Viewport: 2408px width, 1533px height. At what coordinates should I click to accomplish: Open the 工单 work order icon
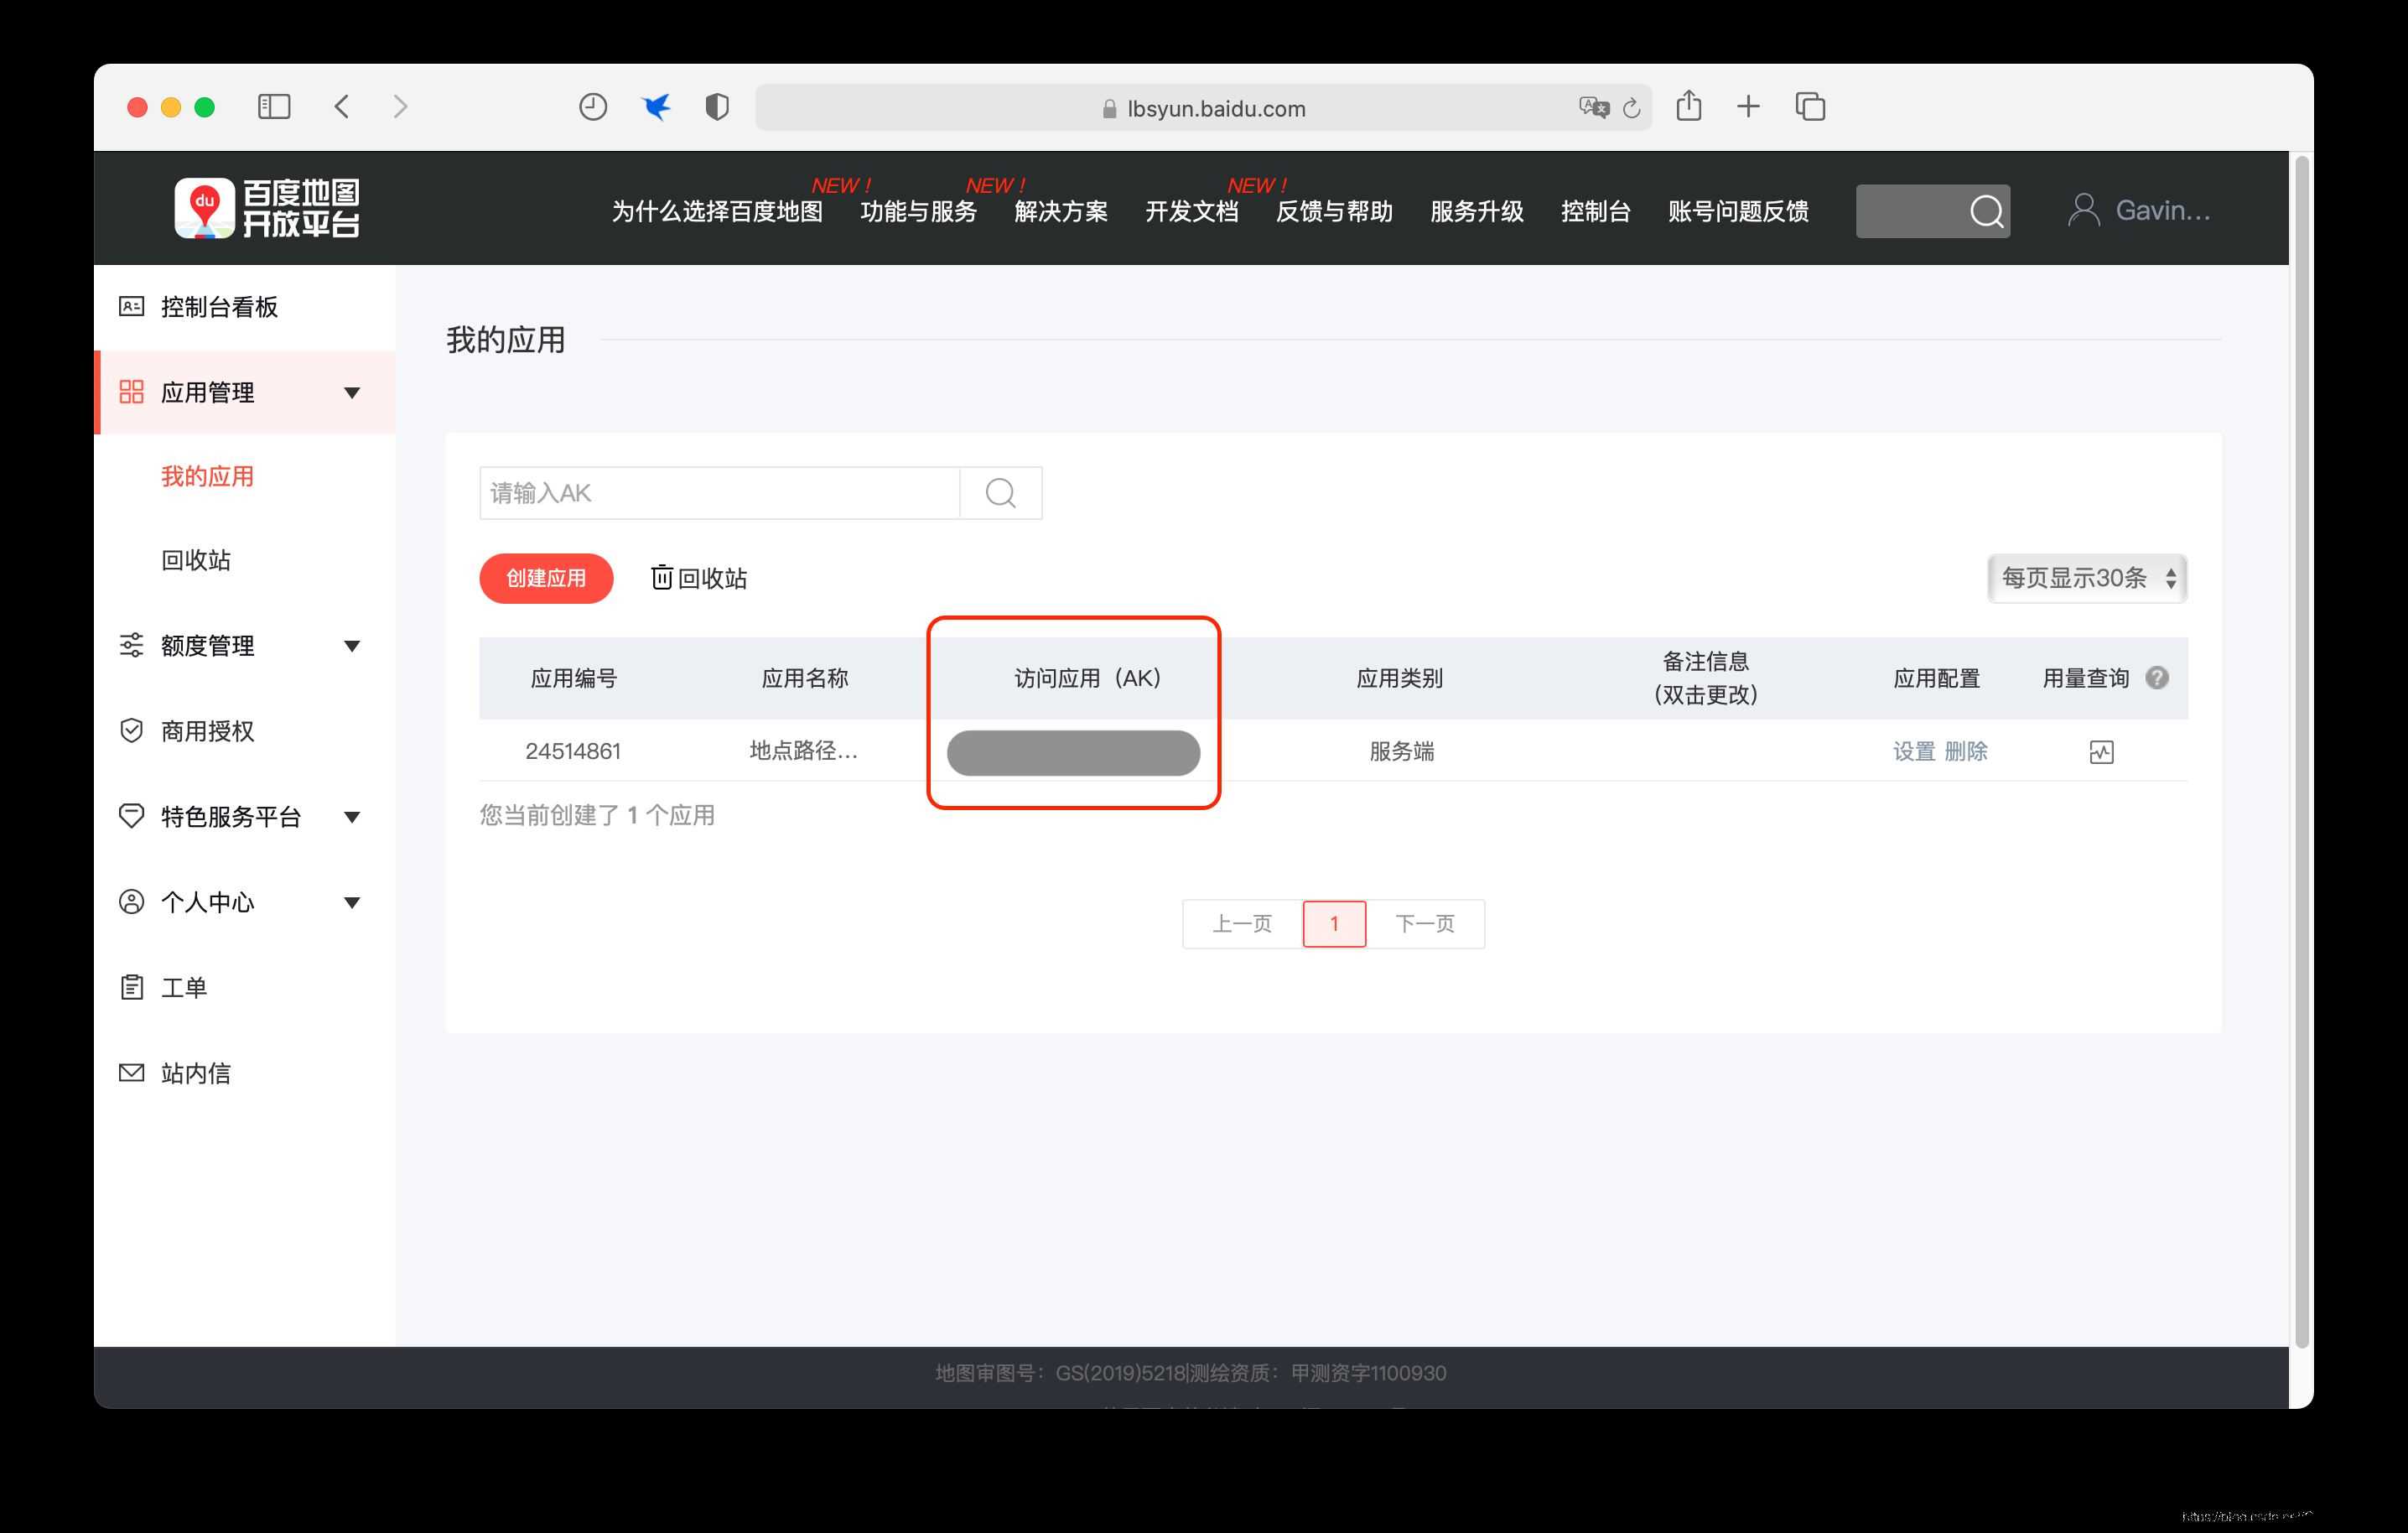pos(132,987)
